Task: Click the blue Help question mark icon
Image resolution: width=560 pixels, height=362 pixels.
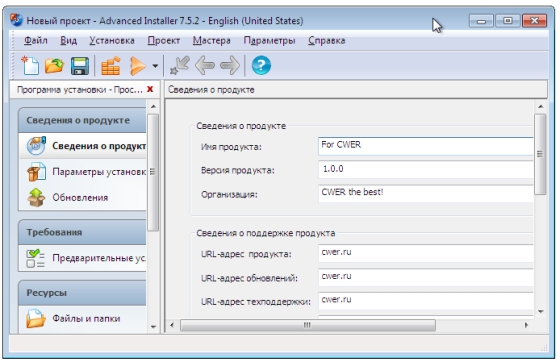Action: pyautogui.click(x=261, y=65)
